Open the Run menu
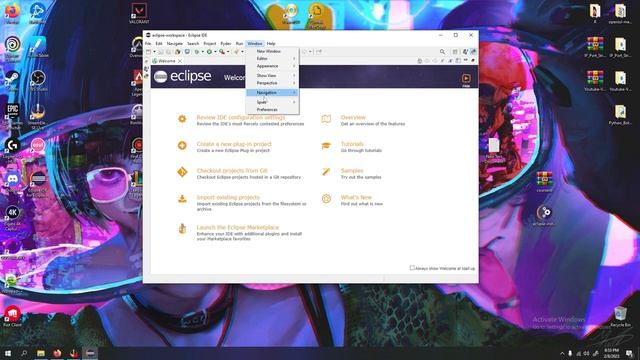The image size is (640, 360). pos(239,44)
